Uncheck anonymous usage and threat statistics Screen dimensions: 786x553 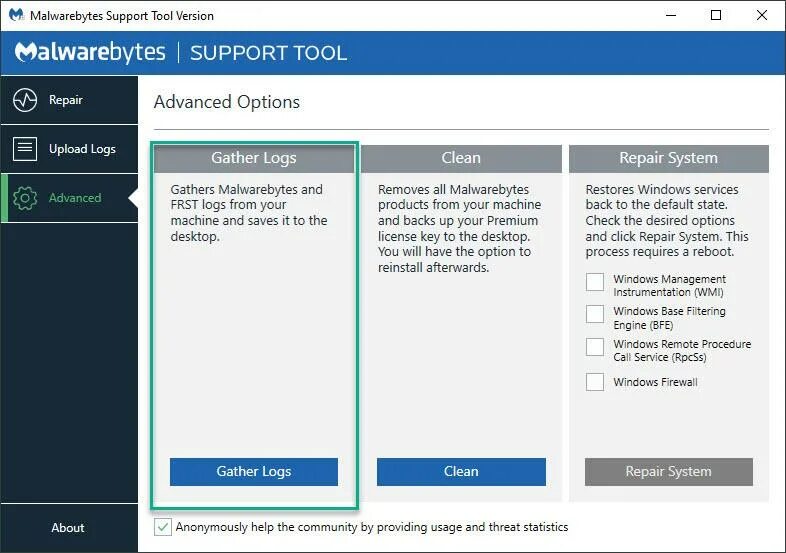(x=163, y=527)
